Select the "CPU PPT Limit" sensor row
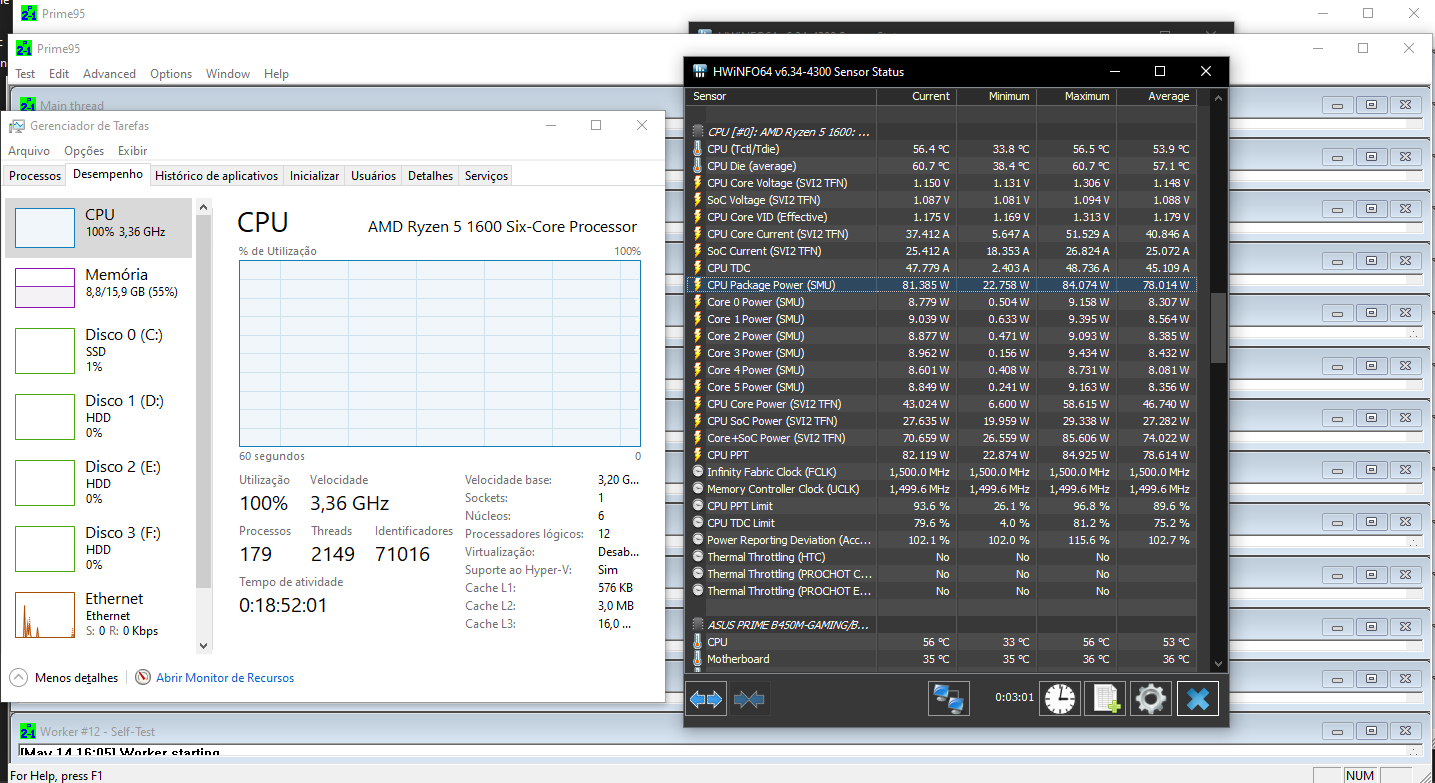 (x=941, y=506)
